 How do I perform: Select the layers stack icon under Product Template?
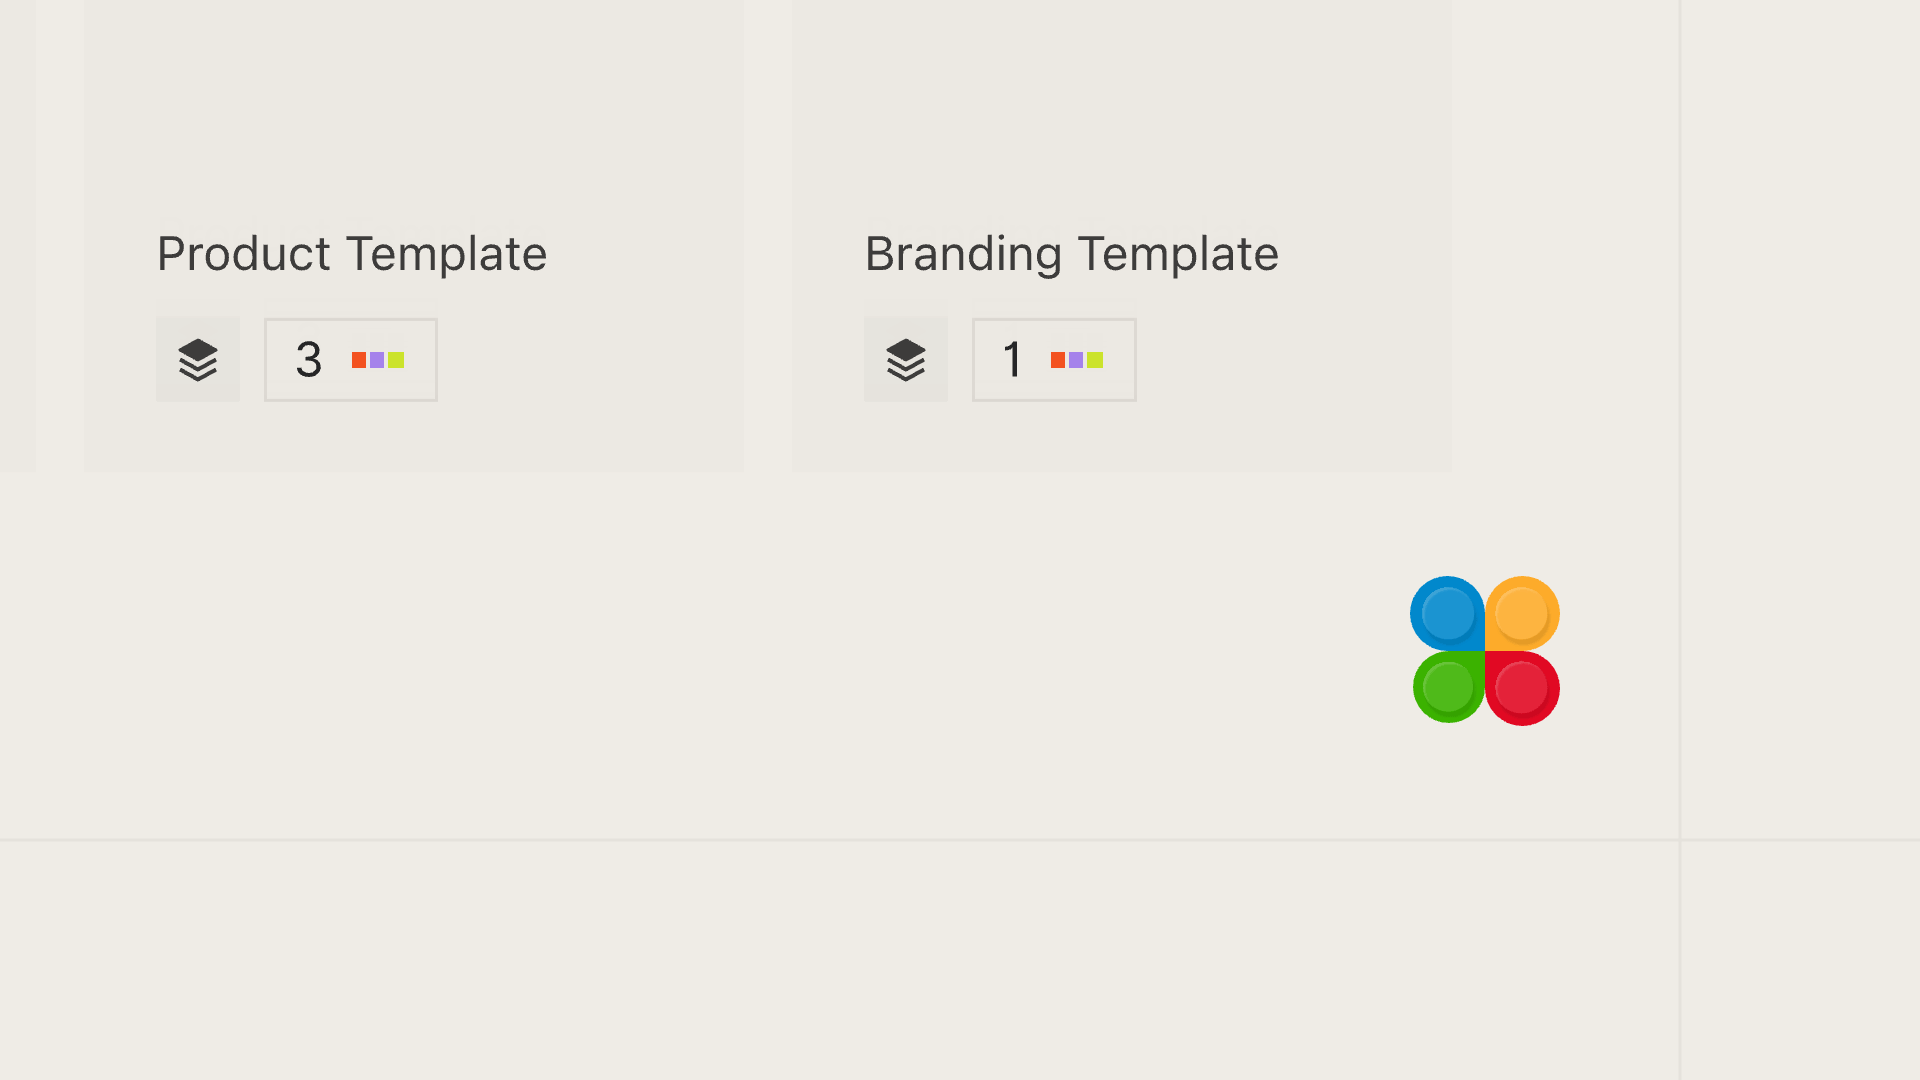(x=198, y=359)
